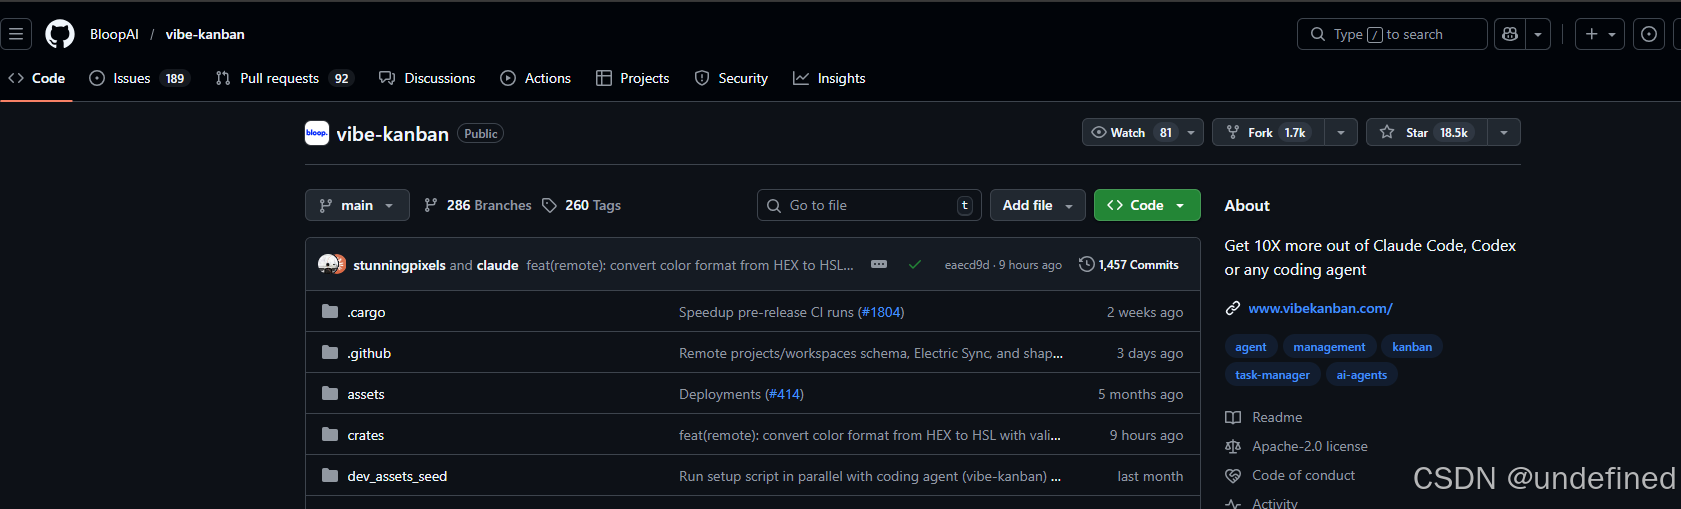Open the Run setup script commit message

coord(870,476)
